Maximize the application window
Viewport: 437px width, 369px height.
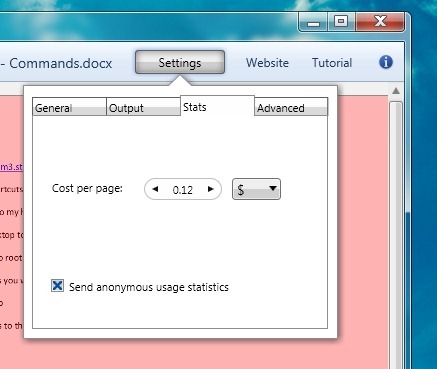(x=341, y=22)
